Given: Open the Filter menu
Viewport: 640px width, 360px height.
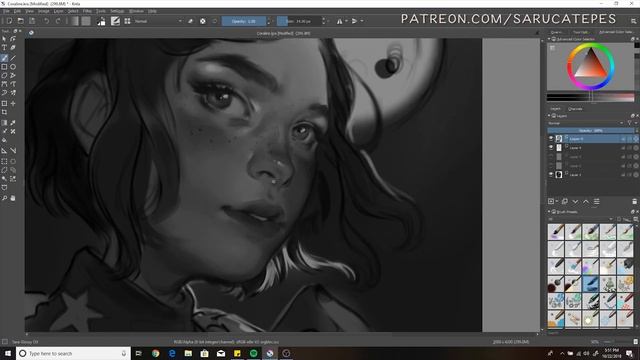Looking at the screenshot, I should pyautogui.click(x=87, y=11).
